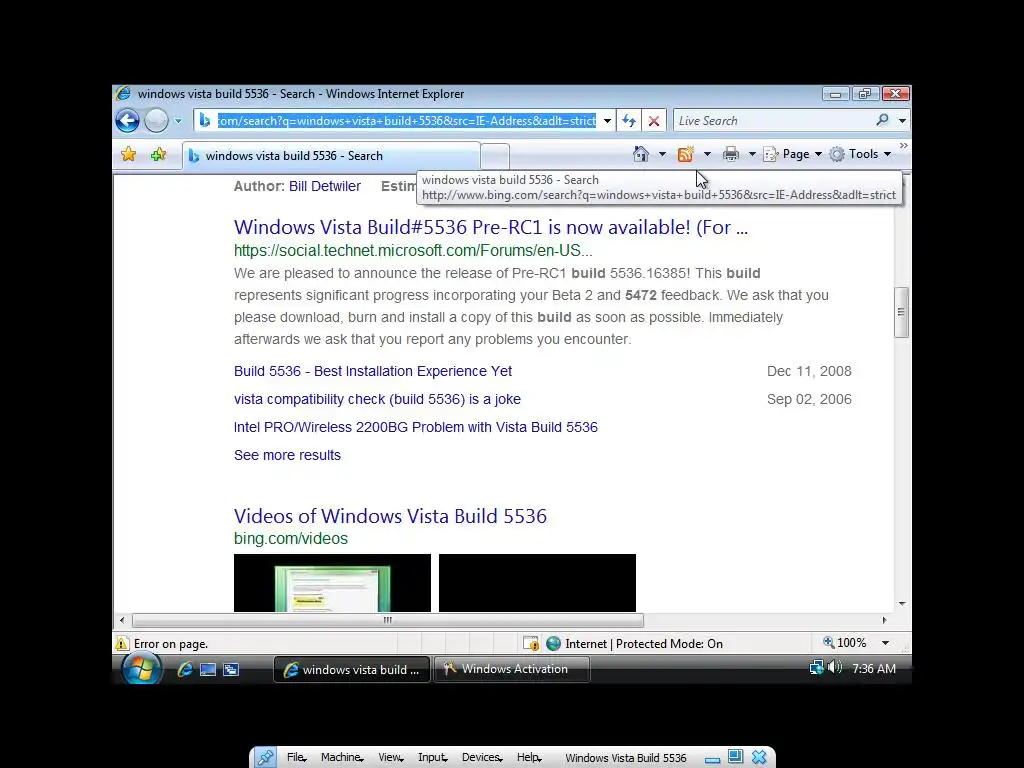Click the vertical scrollbar thumb
Image resolution: width=1024 pixels, height=768 pixels.
pos(901,312)
